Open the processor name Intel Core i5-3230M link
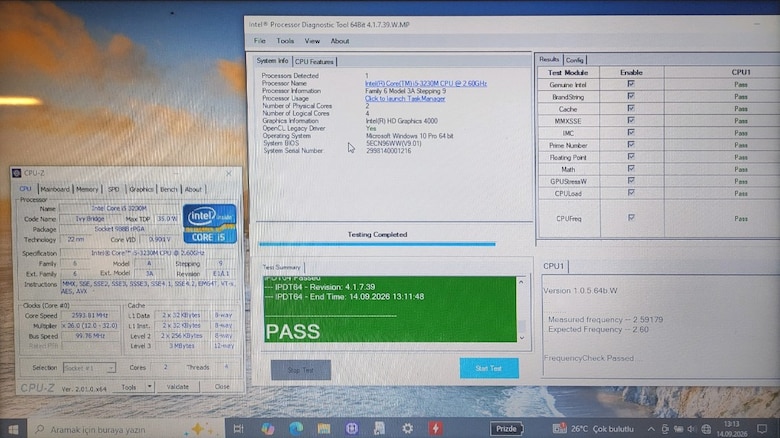Image resolution: width=780 pixels, height=438 pixels. point(426,84)
